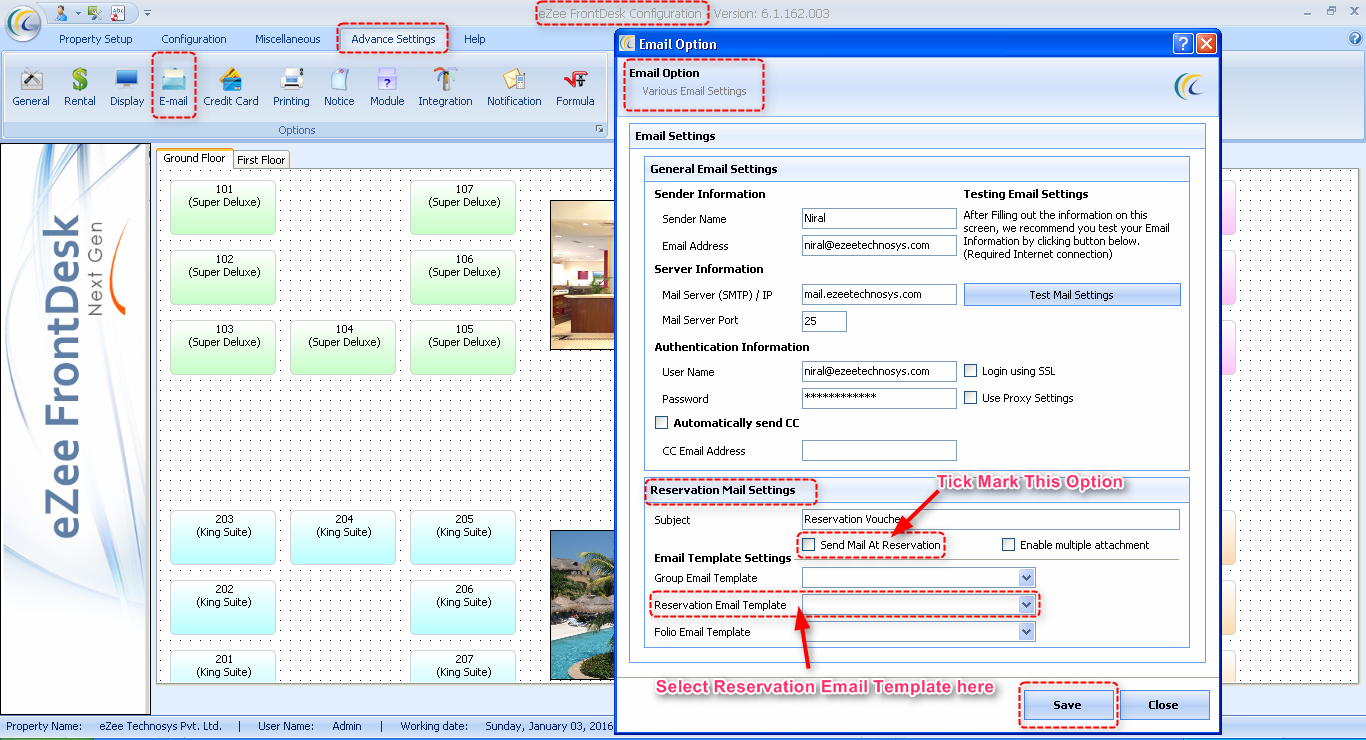Enable multiple attachment checkbox
The height and width of the screenshot is (740, 1366).
pyautogui.click(x=1008, y=545)
